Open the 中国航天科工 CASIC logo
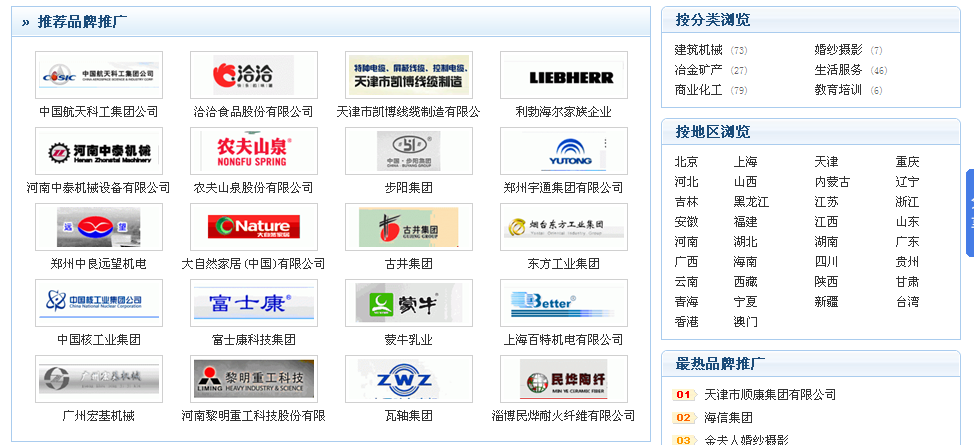 (98, 75)
